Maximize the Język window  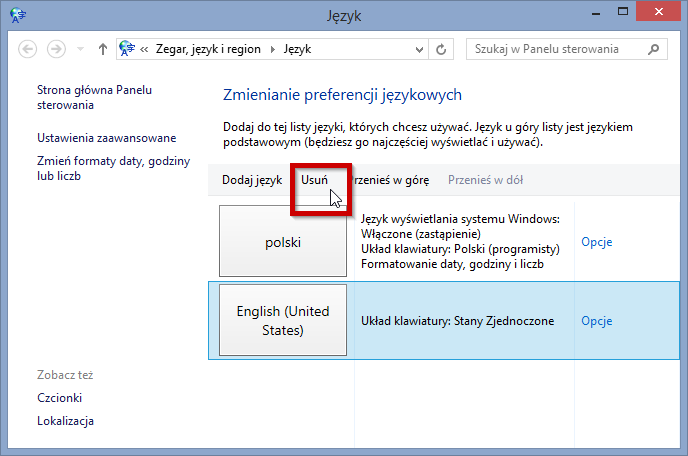(x=623, y=12)
